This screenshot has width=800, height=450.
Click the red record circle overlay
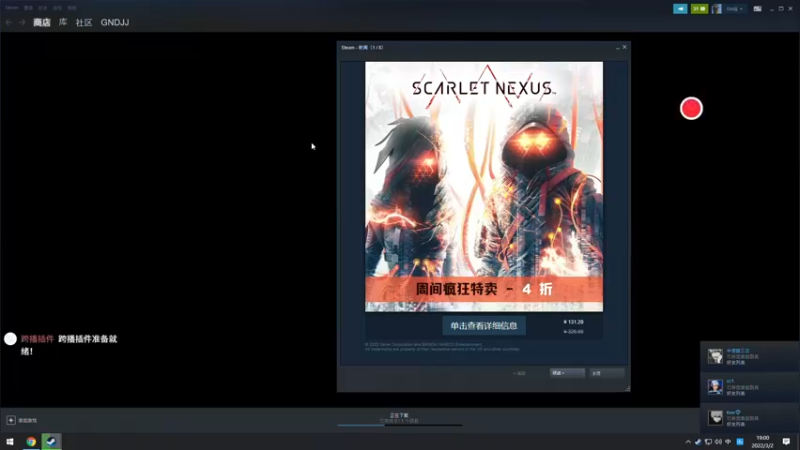[691, 108]
